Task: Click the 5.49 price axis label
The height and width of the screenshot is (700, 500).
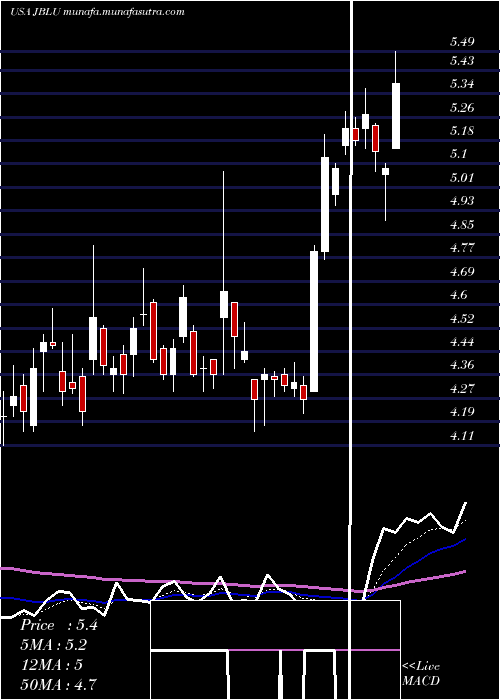Action: 462,42
